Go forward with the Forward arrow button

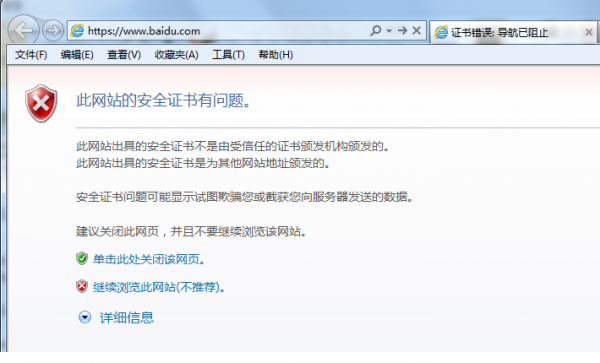[x=53, y=30]
